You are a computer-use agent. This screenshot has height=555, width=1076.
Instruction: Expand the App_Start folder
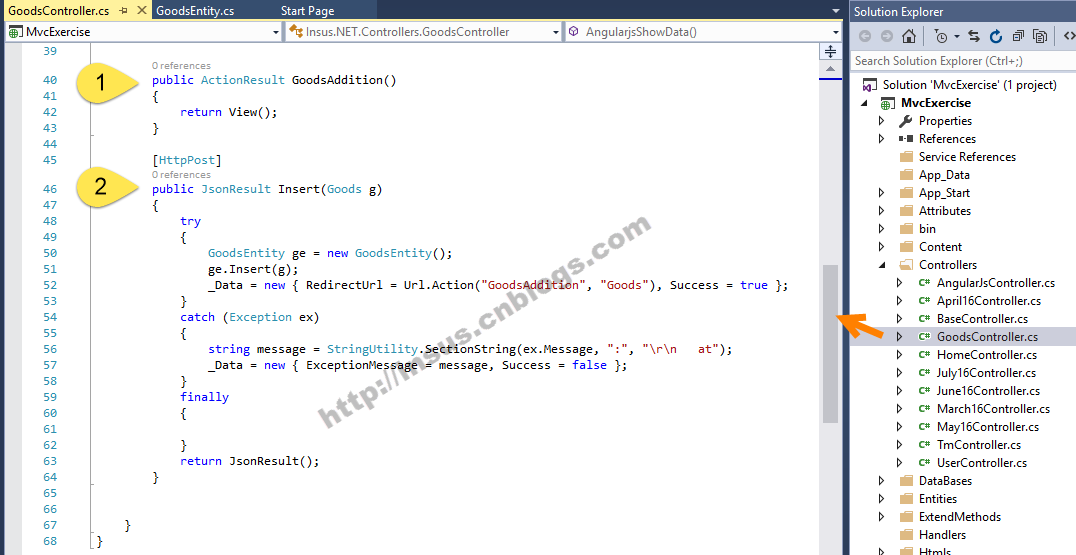tap(882, 193)
